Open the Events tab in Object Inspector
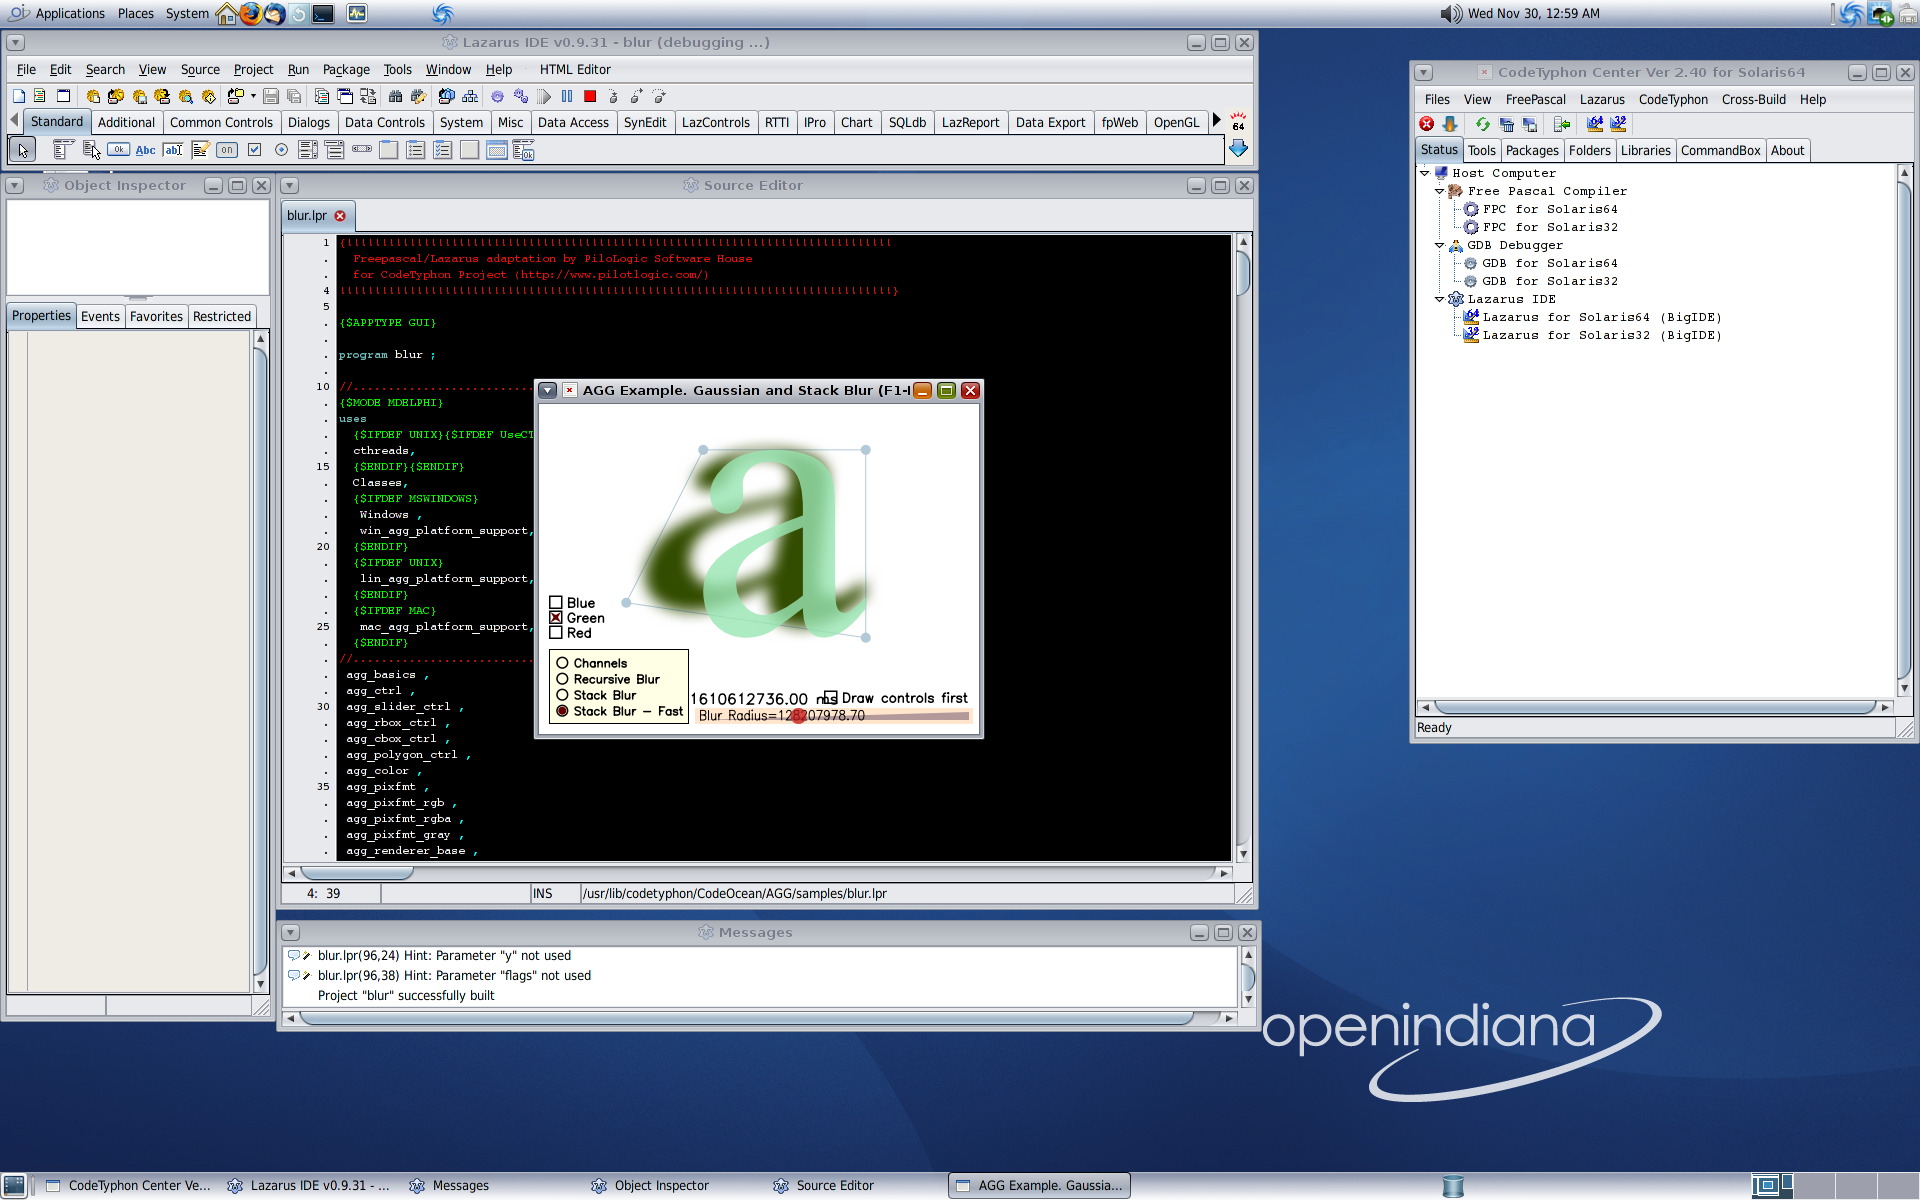The image size is (1920, 1200). [x=100, y=316]
